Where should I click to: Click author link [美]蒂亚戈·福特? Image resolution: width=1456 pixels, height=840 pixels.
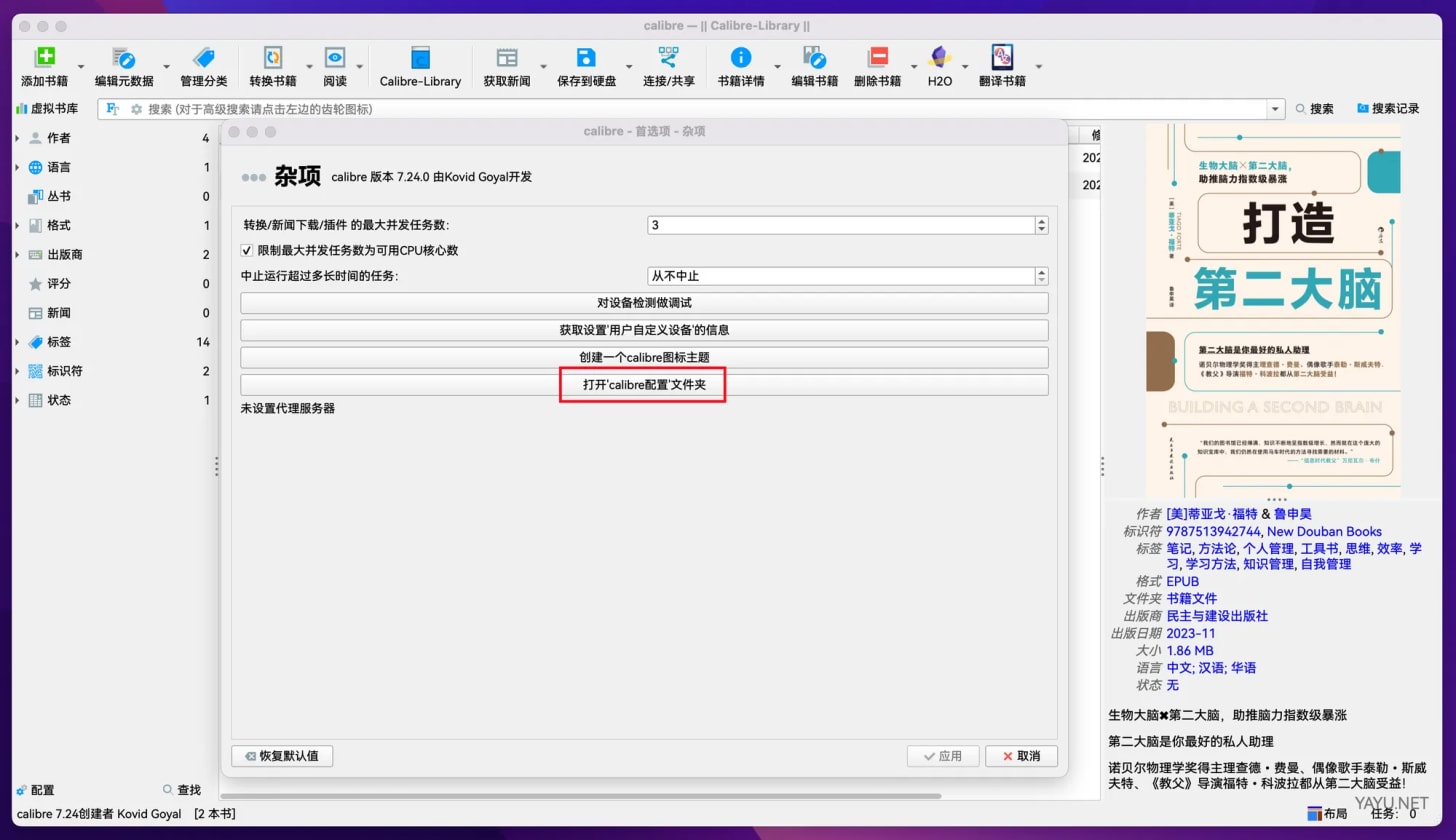point(1212,514)
